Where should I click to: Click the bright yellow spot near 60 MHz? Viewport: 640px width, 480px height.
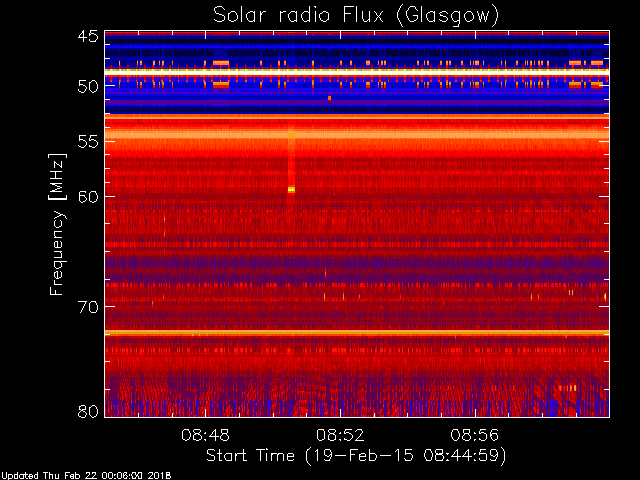(291, 189)
